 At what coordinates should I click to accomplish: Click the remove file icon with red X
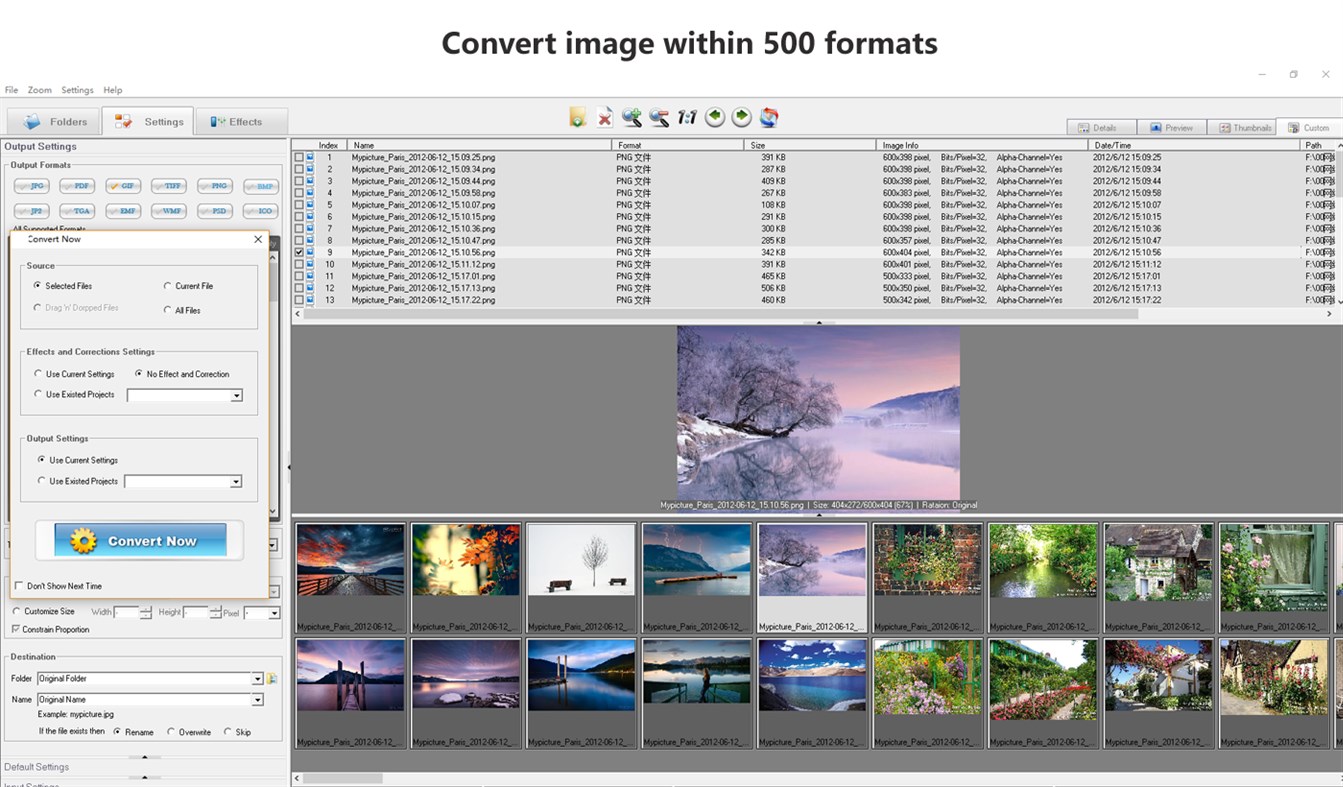tap(604, 117)
